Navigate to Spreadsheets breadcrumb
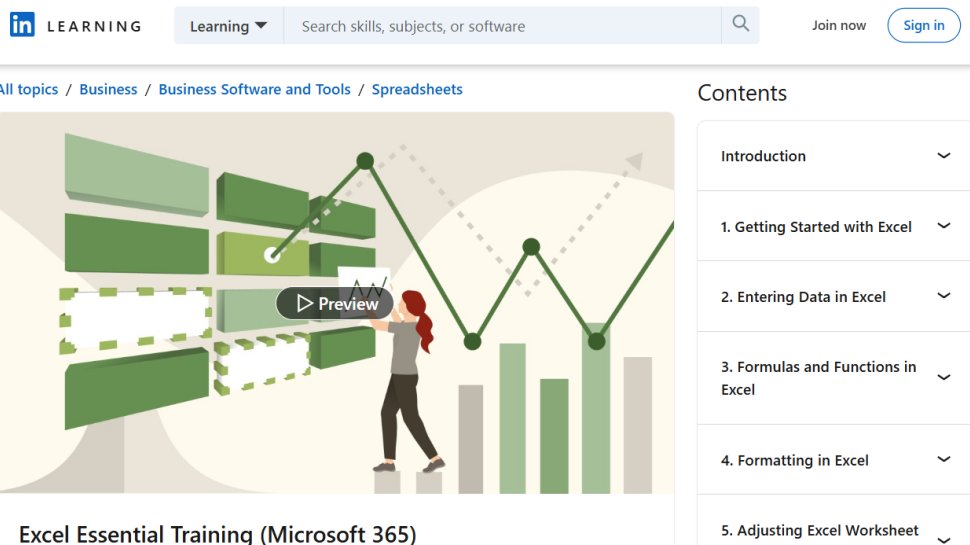Viewport: 970px width, 545px height. click(x=417, y=89)
